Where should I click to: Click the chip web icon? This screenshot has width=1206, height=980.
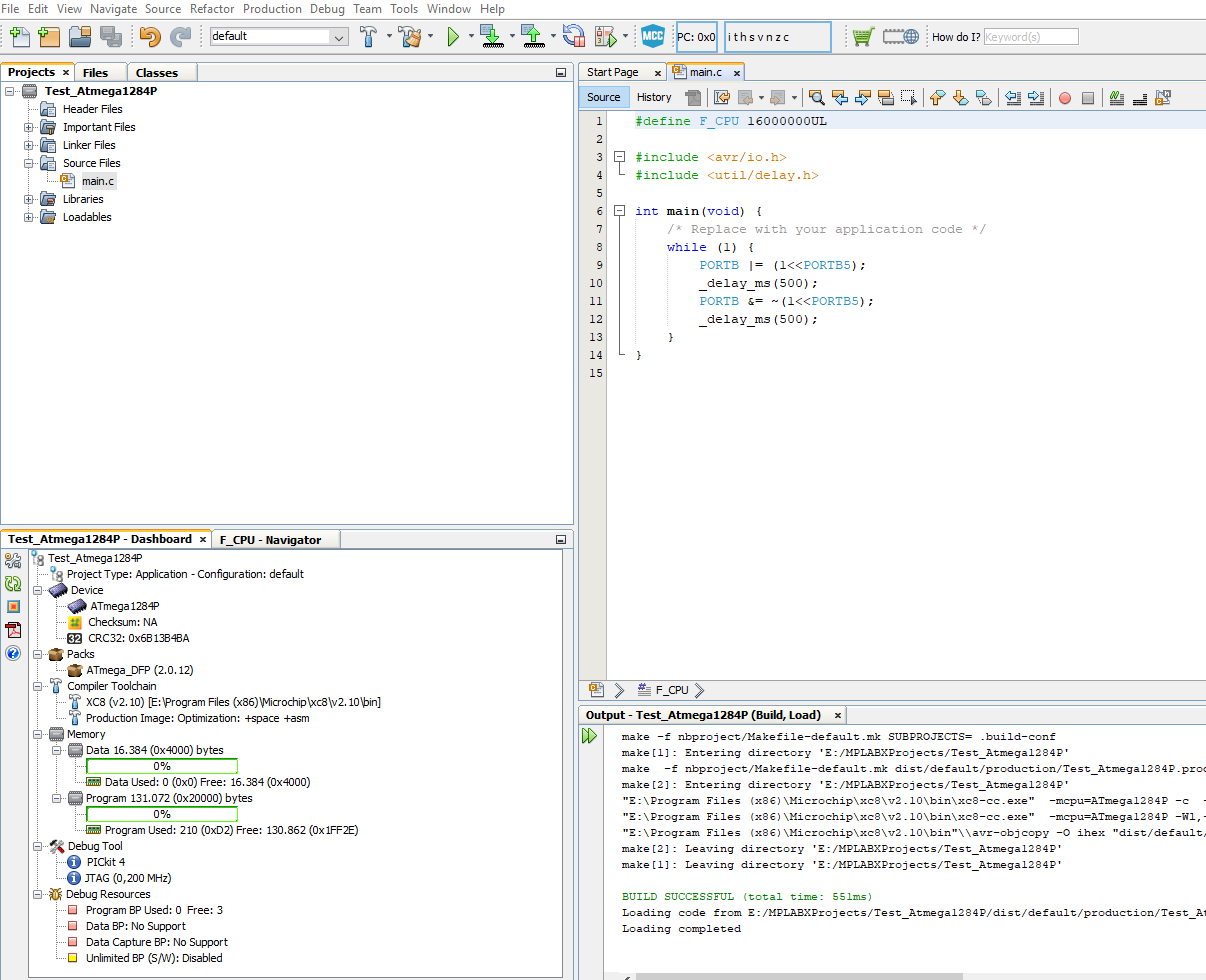[900, 37]
